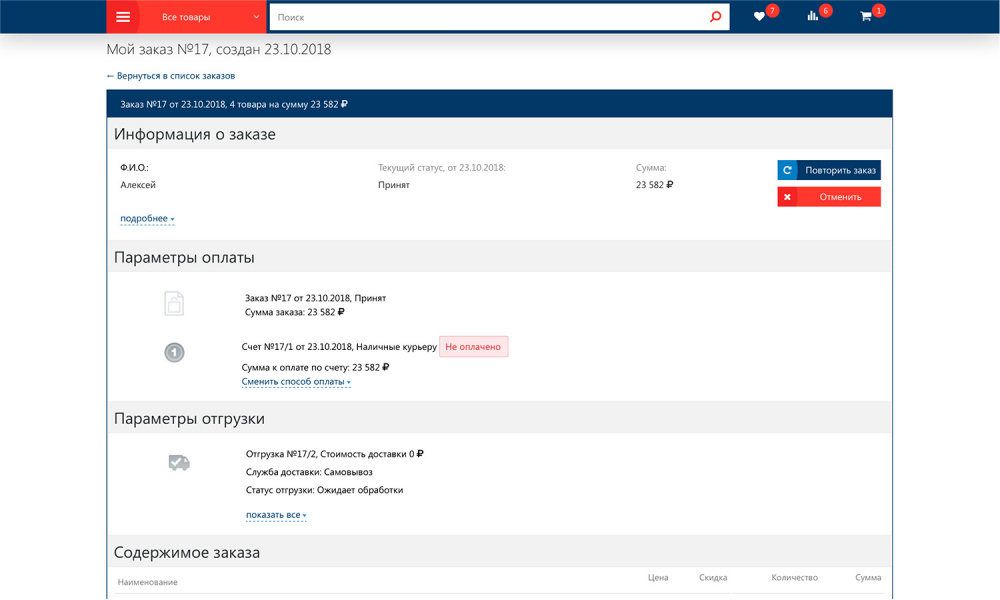The width and height of the screenshot is (1000, 600).
Task: Click the delivery truck shipment icon
Action: click(x=179, y=462)
